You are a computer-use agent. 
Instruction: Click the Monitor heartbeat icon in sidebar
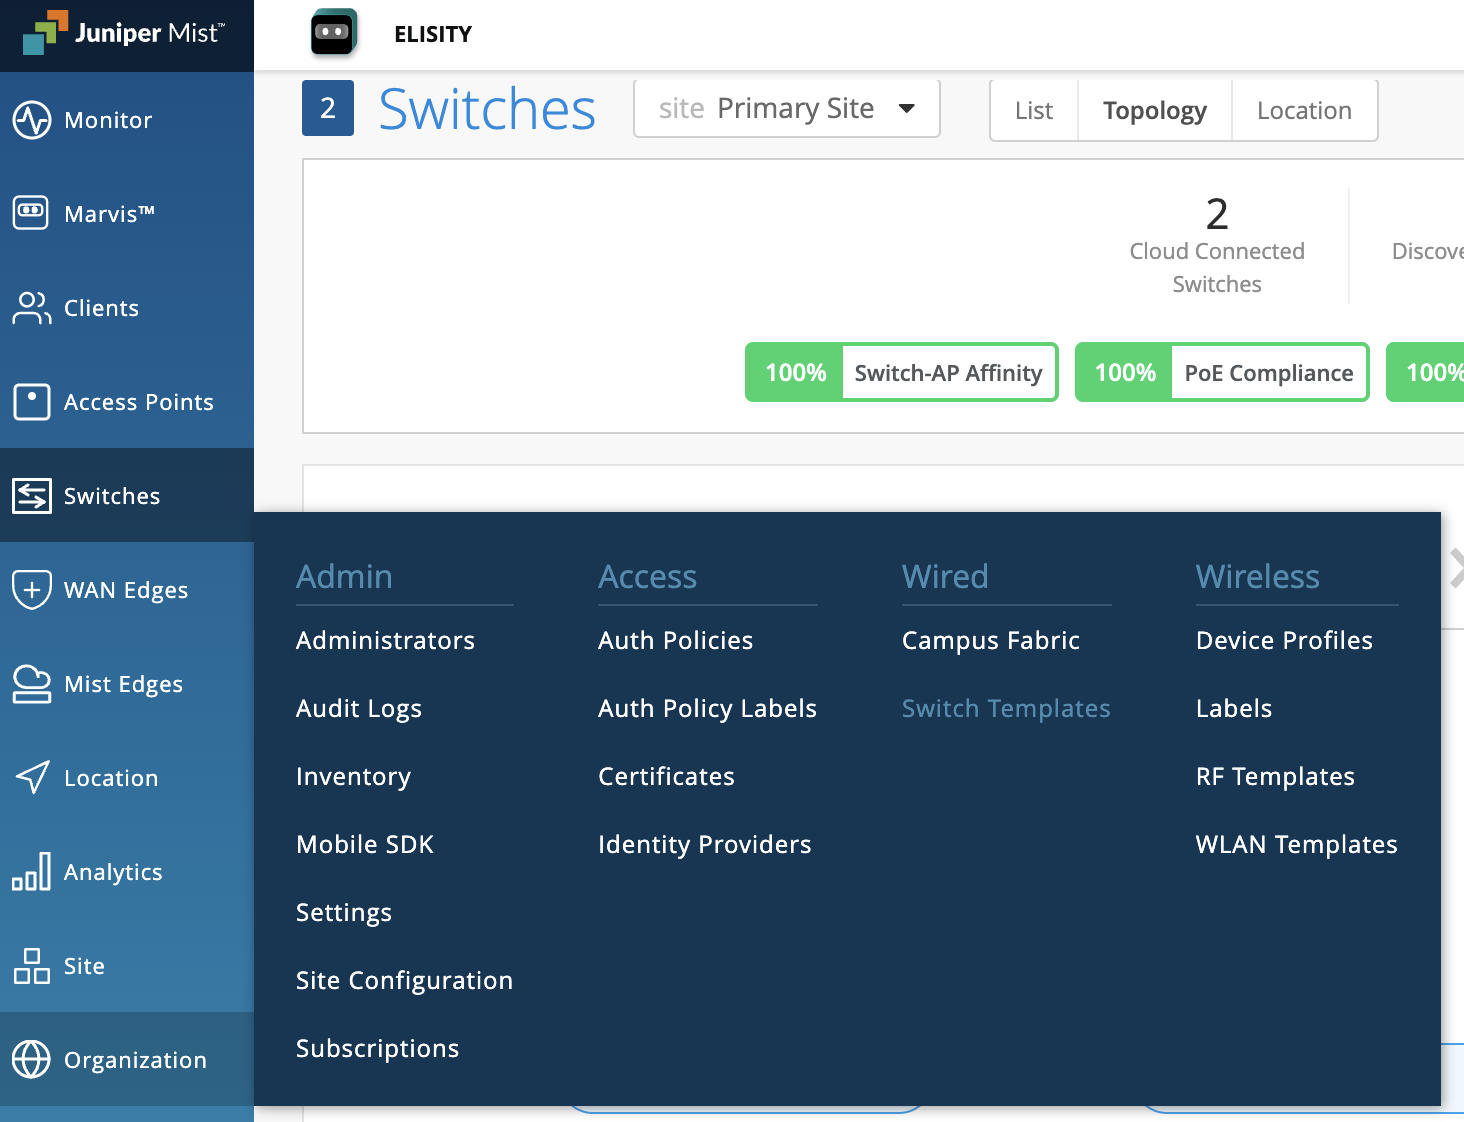[32, 120]
